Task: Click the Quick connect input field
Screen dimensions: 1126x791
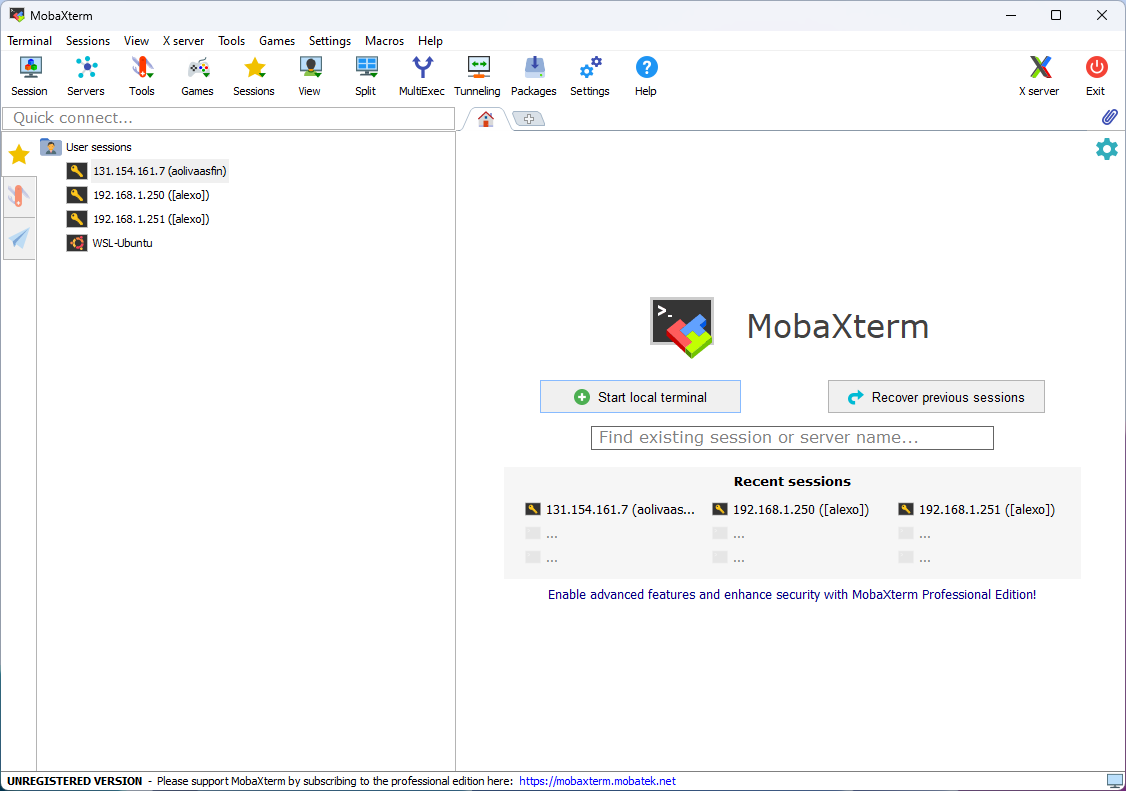Action: pos(229,118)
